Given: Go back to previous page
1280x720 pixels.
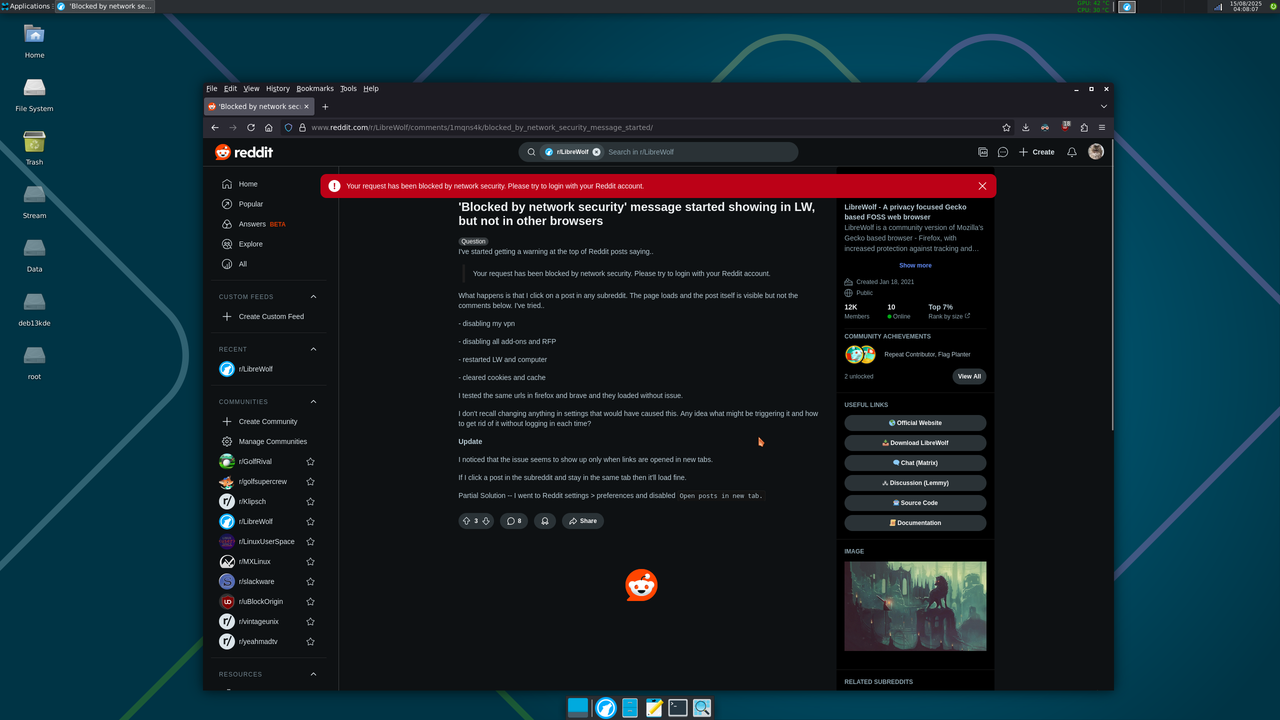Looking at the screenshot, I should pos(215,128).
